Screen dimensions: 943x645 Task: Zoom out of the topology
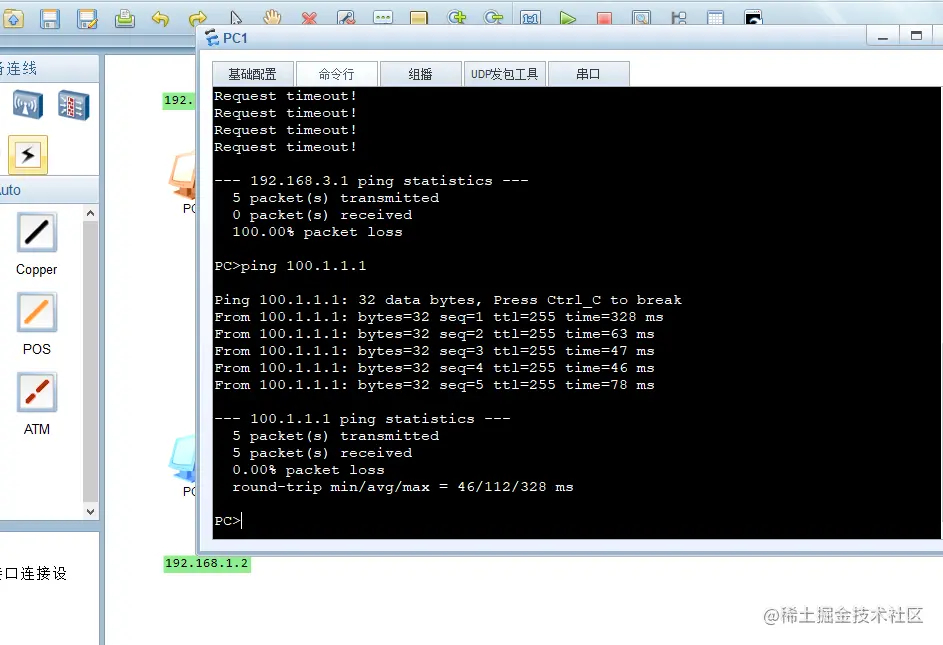493,17
